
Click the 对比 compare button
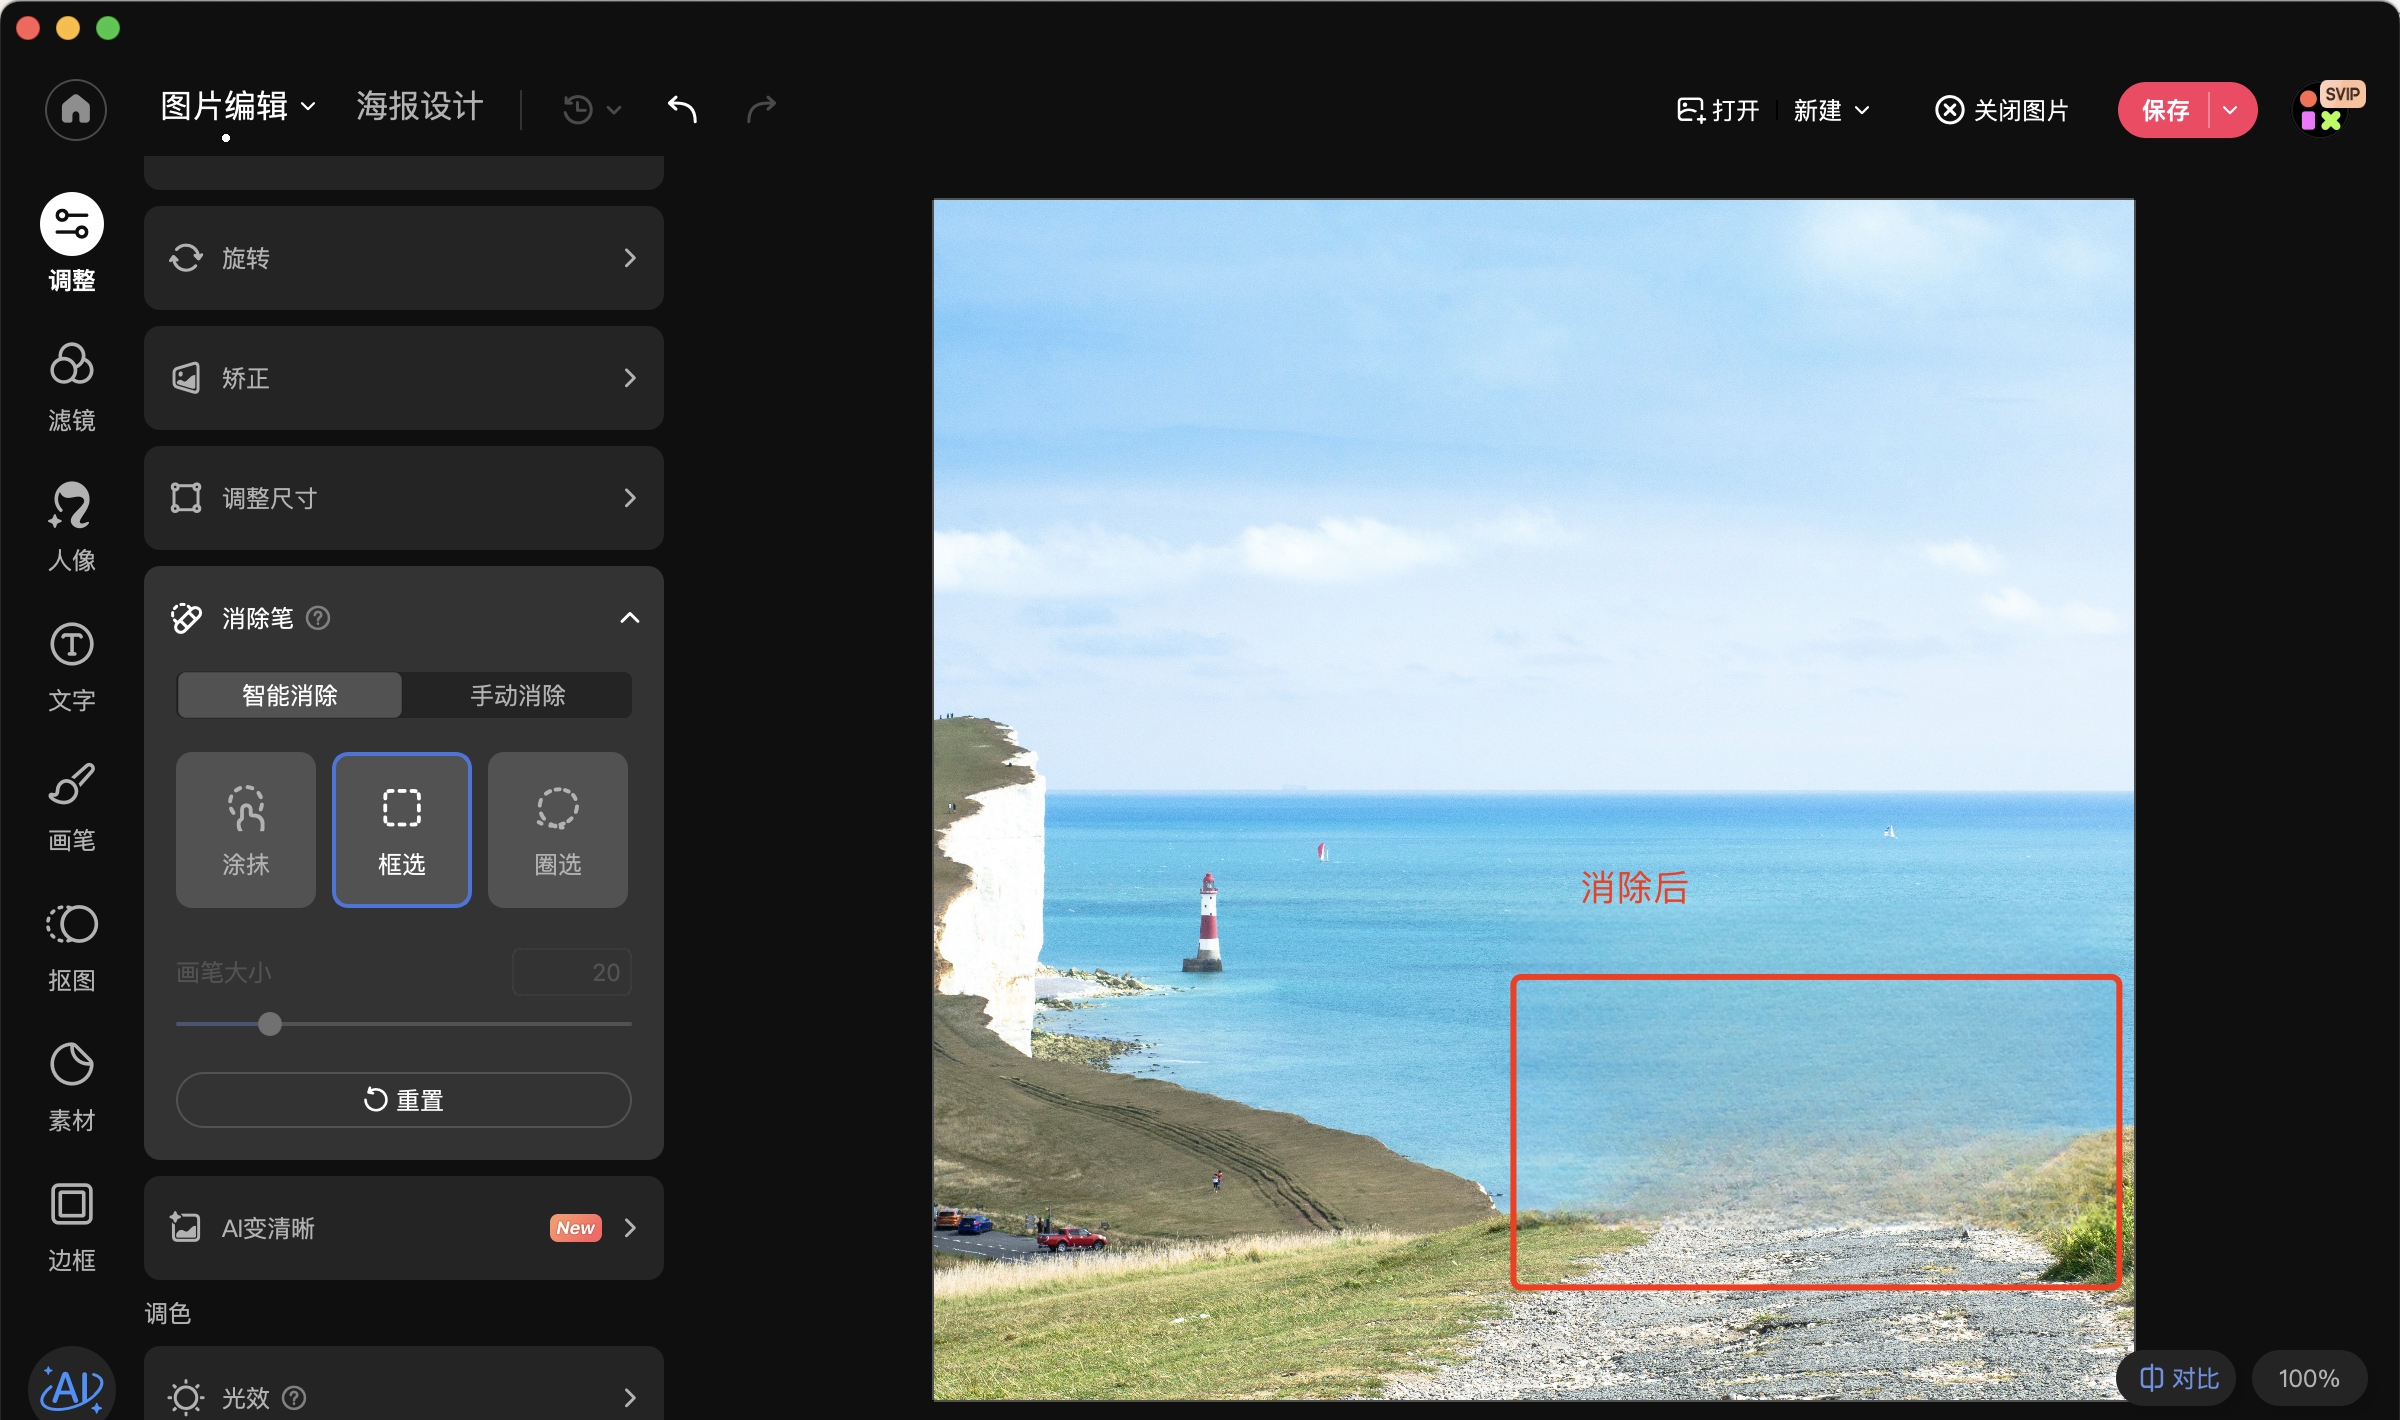(2178, 1378)
